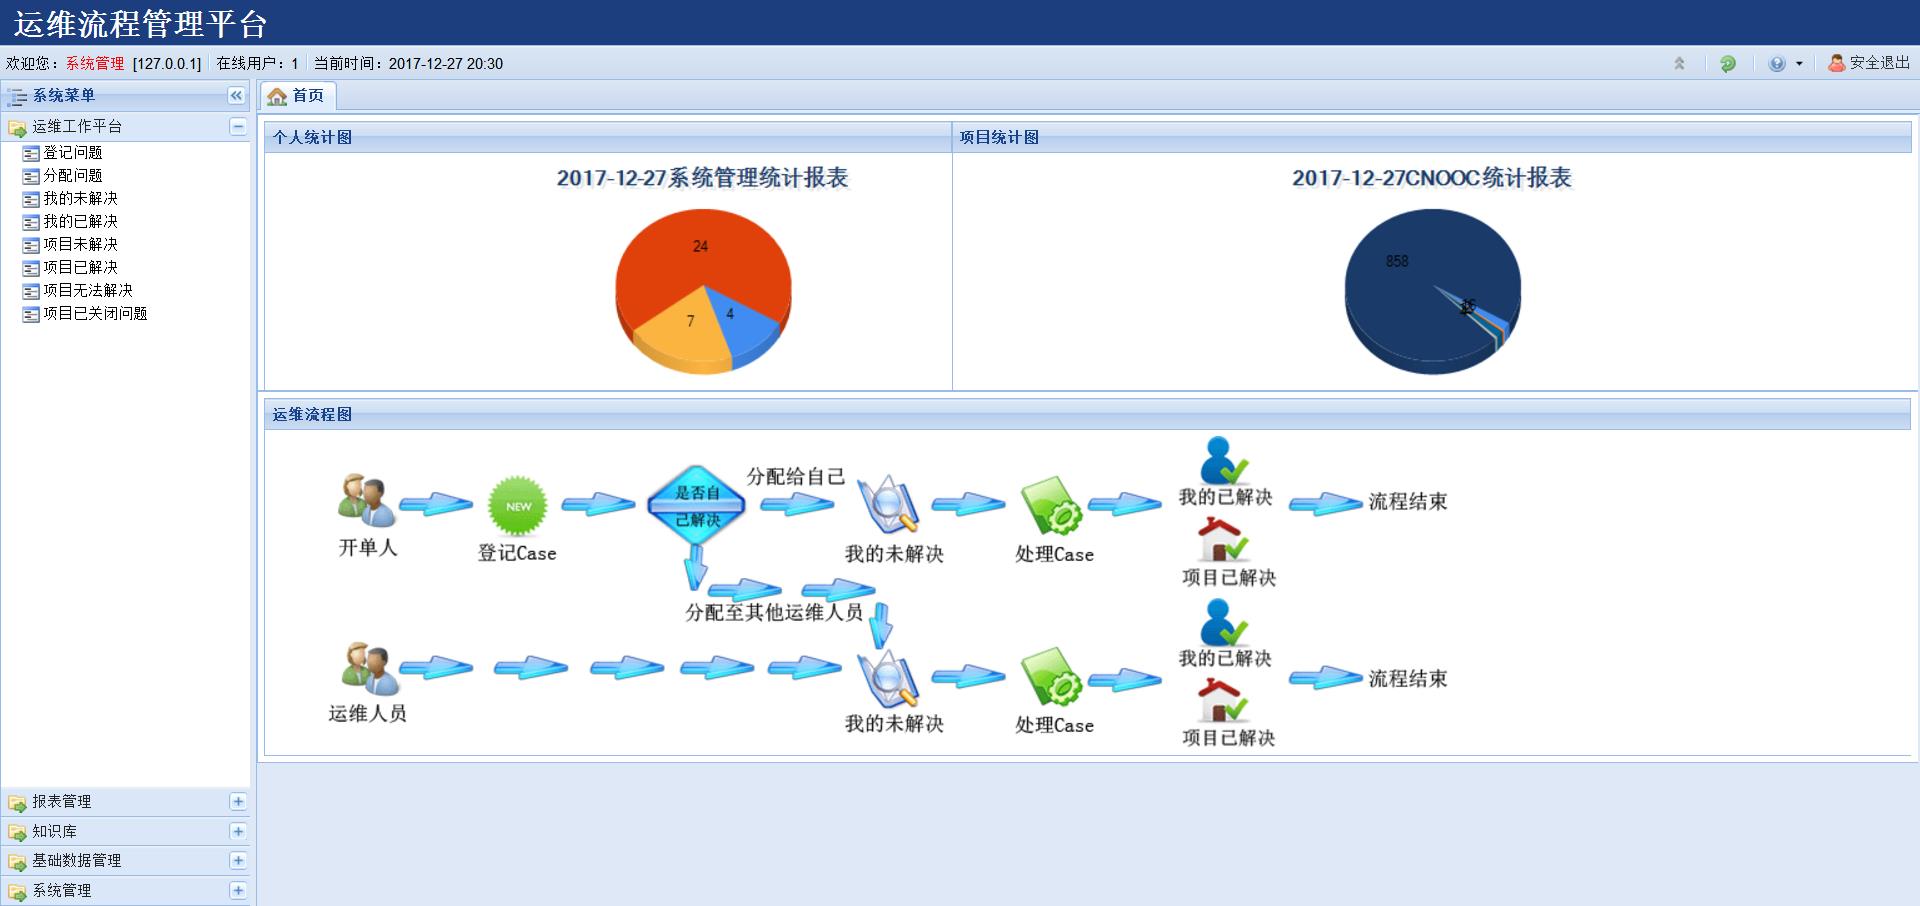Image resolution: width=1920 pixels, height=906 pixels.
Task: Click the 分配至其他运维人员 label
Action: (x=773, y=613)
